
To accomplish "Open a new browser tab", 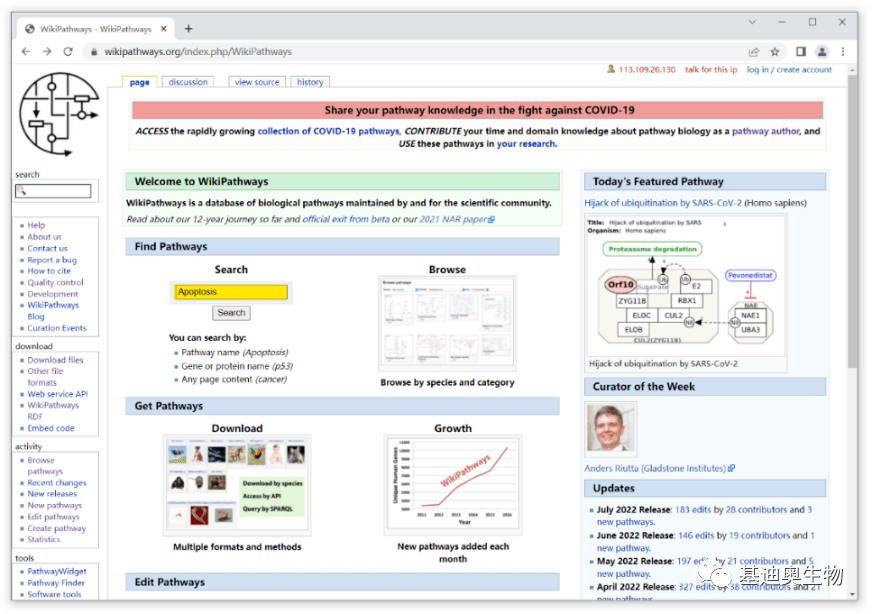I will point(189,29).
